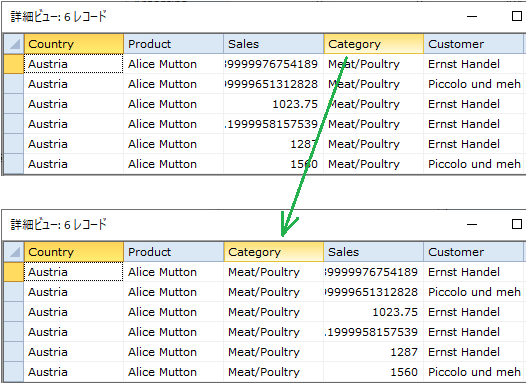This screenshot has width=526, height=384.
Task: Select Piccolo und meh in 9999651312828 row, top window
Action: (474, 84)
